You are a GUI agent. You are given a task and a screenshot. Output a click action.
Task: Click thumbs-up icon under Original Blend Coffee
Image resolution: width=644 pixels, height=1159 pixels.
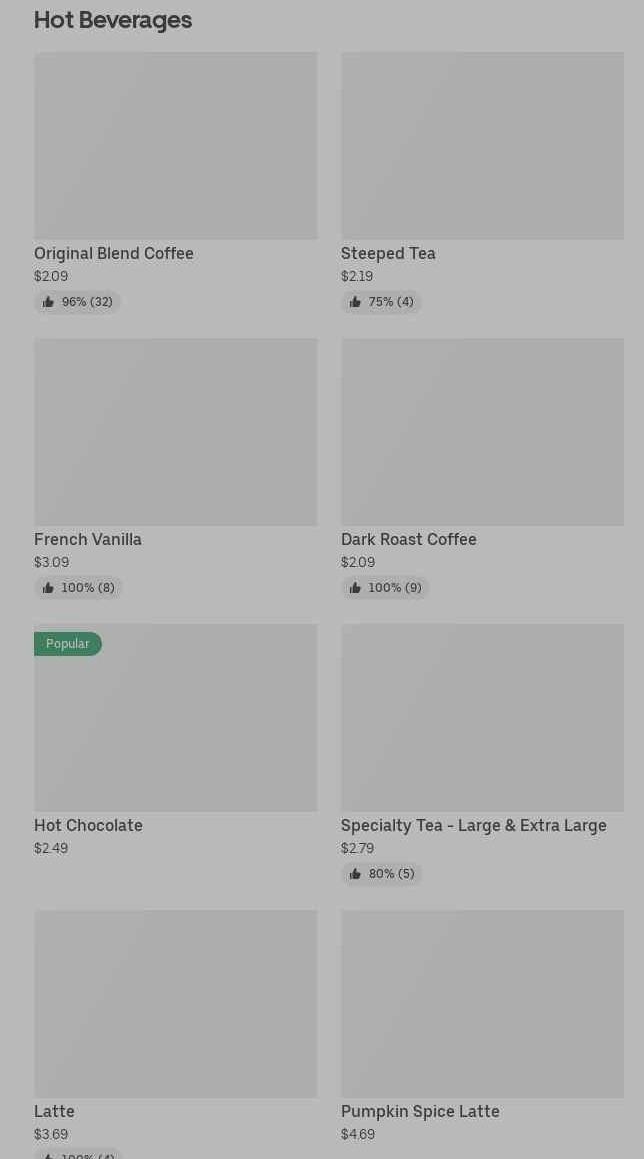pyautogui.click(x=48, y=302)
